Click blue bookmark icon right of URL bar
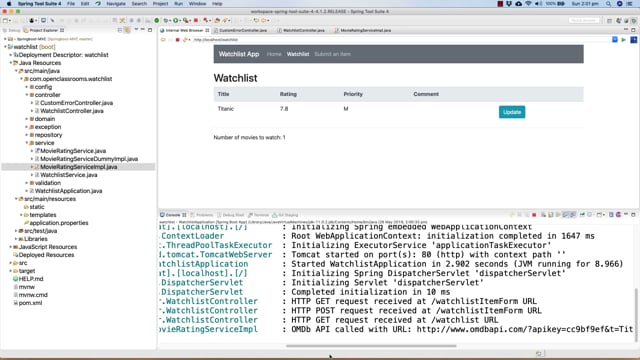This screenshot has height=360, width=640. pos(615,40)
